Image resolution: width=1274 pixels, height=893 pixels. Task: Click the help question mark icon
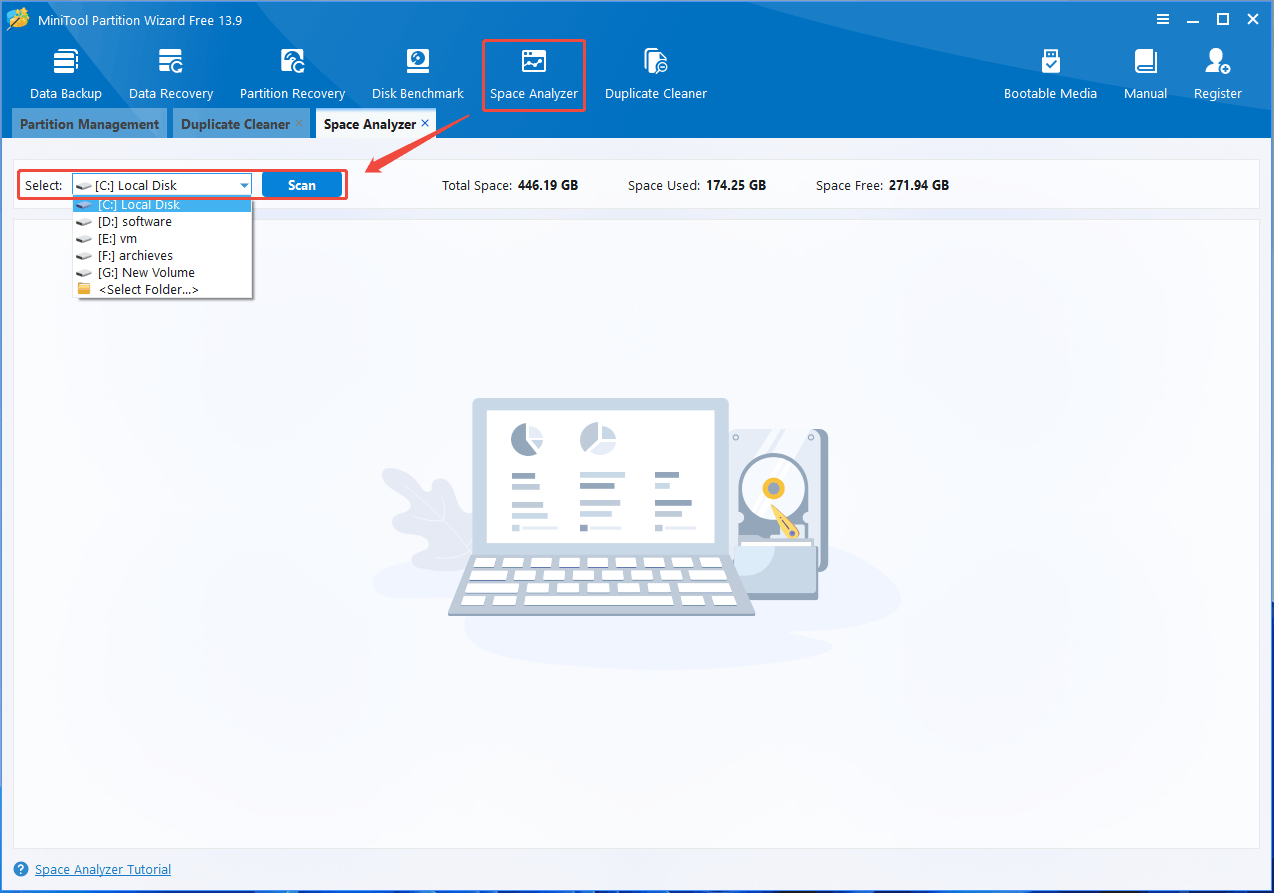(21, 869)
